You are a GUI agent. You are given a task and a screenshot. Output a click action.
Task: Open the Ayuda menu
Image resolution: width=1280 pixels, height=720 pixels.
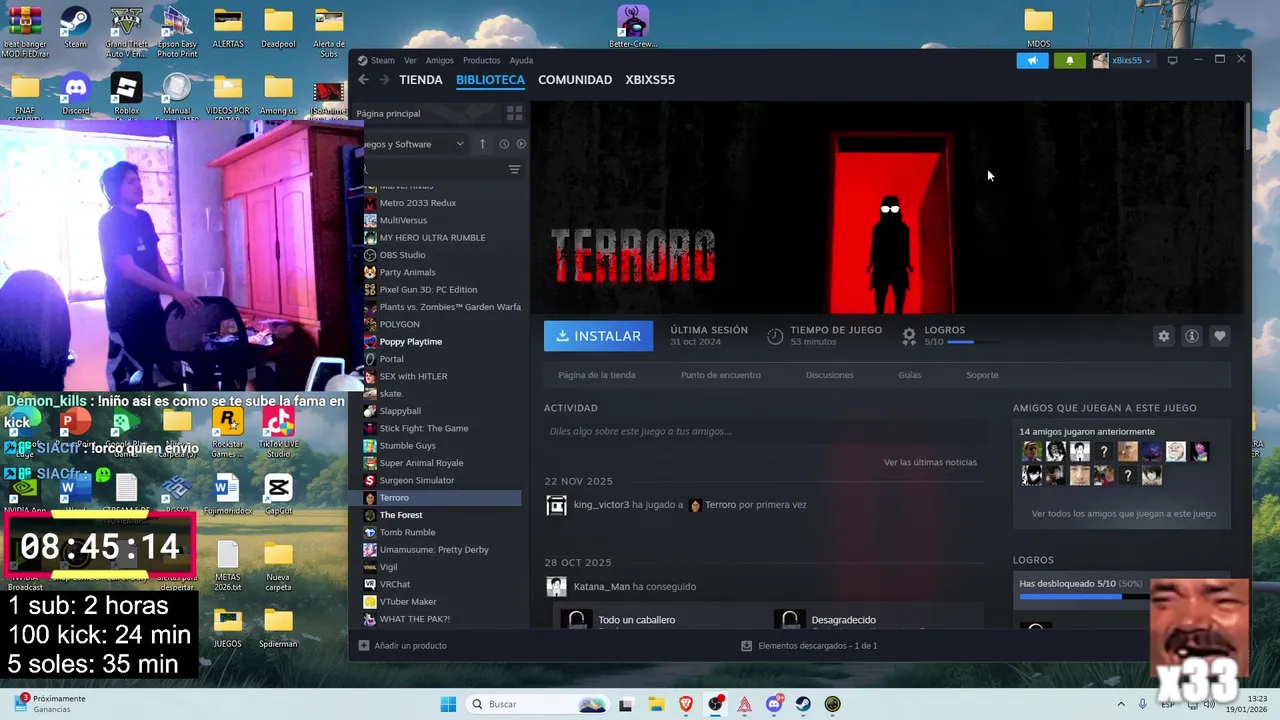521,60
